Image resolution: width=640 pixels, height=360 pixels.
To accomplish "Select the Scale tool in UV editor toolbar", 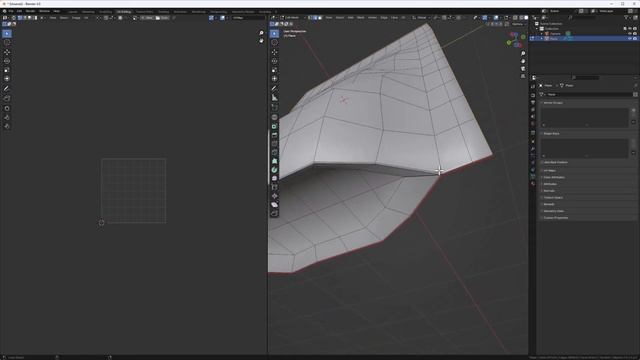I will [7, 70].
